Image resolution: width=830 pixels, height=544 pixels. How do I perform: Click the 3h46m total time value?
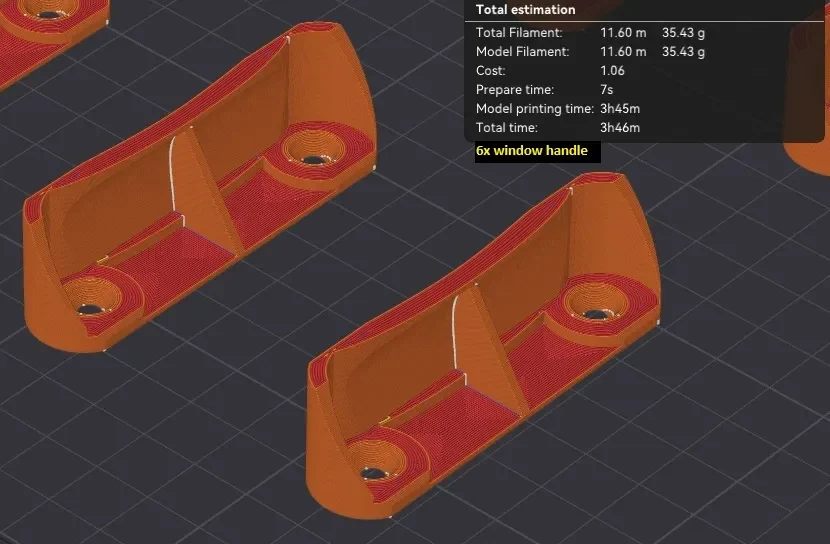[x=620, y=128]
